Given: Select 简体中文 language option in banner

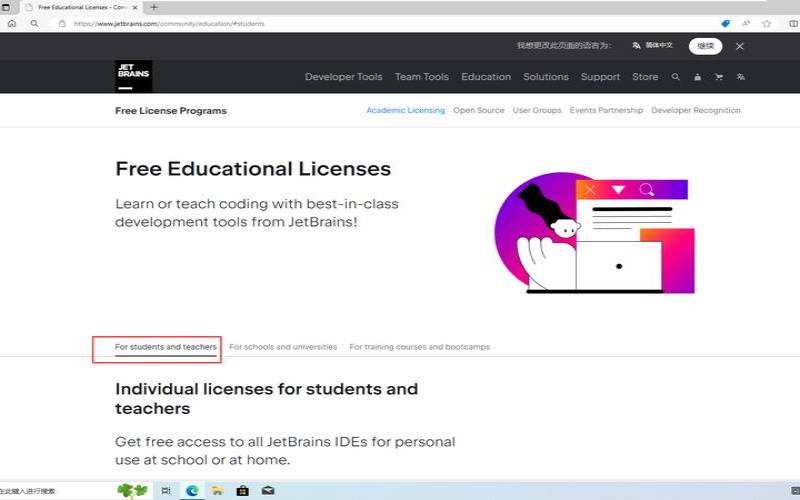Looking at the screenshot, I should point(653,45).
